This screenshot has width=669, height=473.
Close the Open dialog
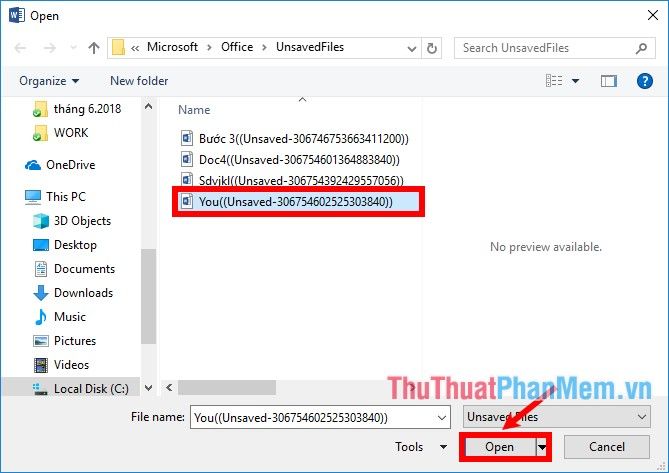pos(652,15)
